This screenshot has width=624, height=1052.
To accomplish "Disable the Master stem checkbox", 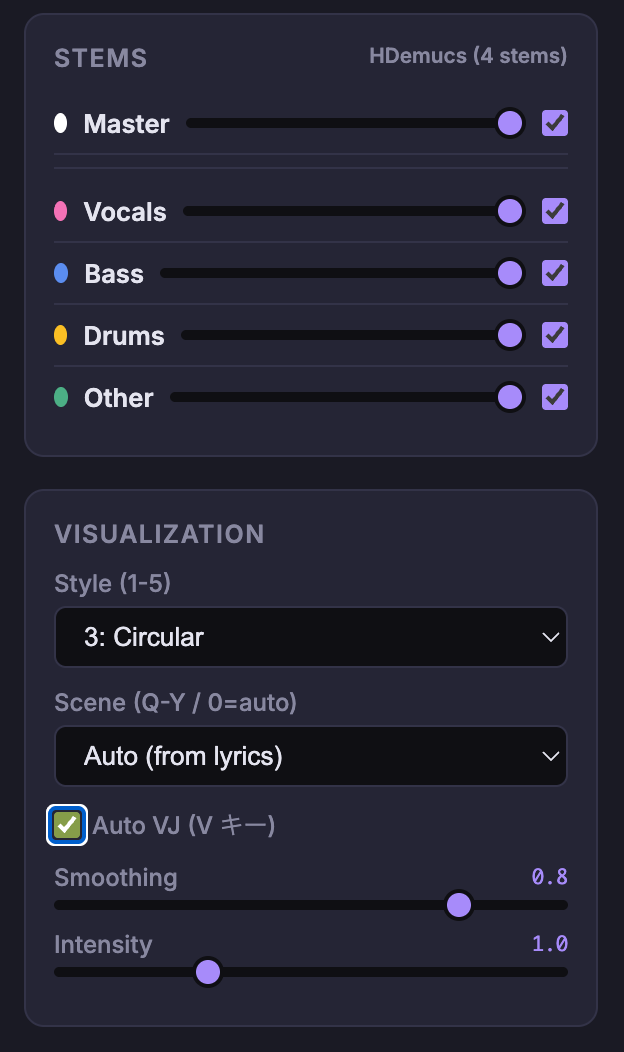I will click(555, 124).
